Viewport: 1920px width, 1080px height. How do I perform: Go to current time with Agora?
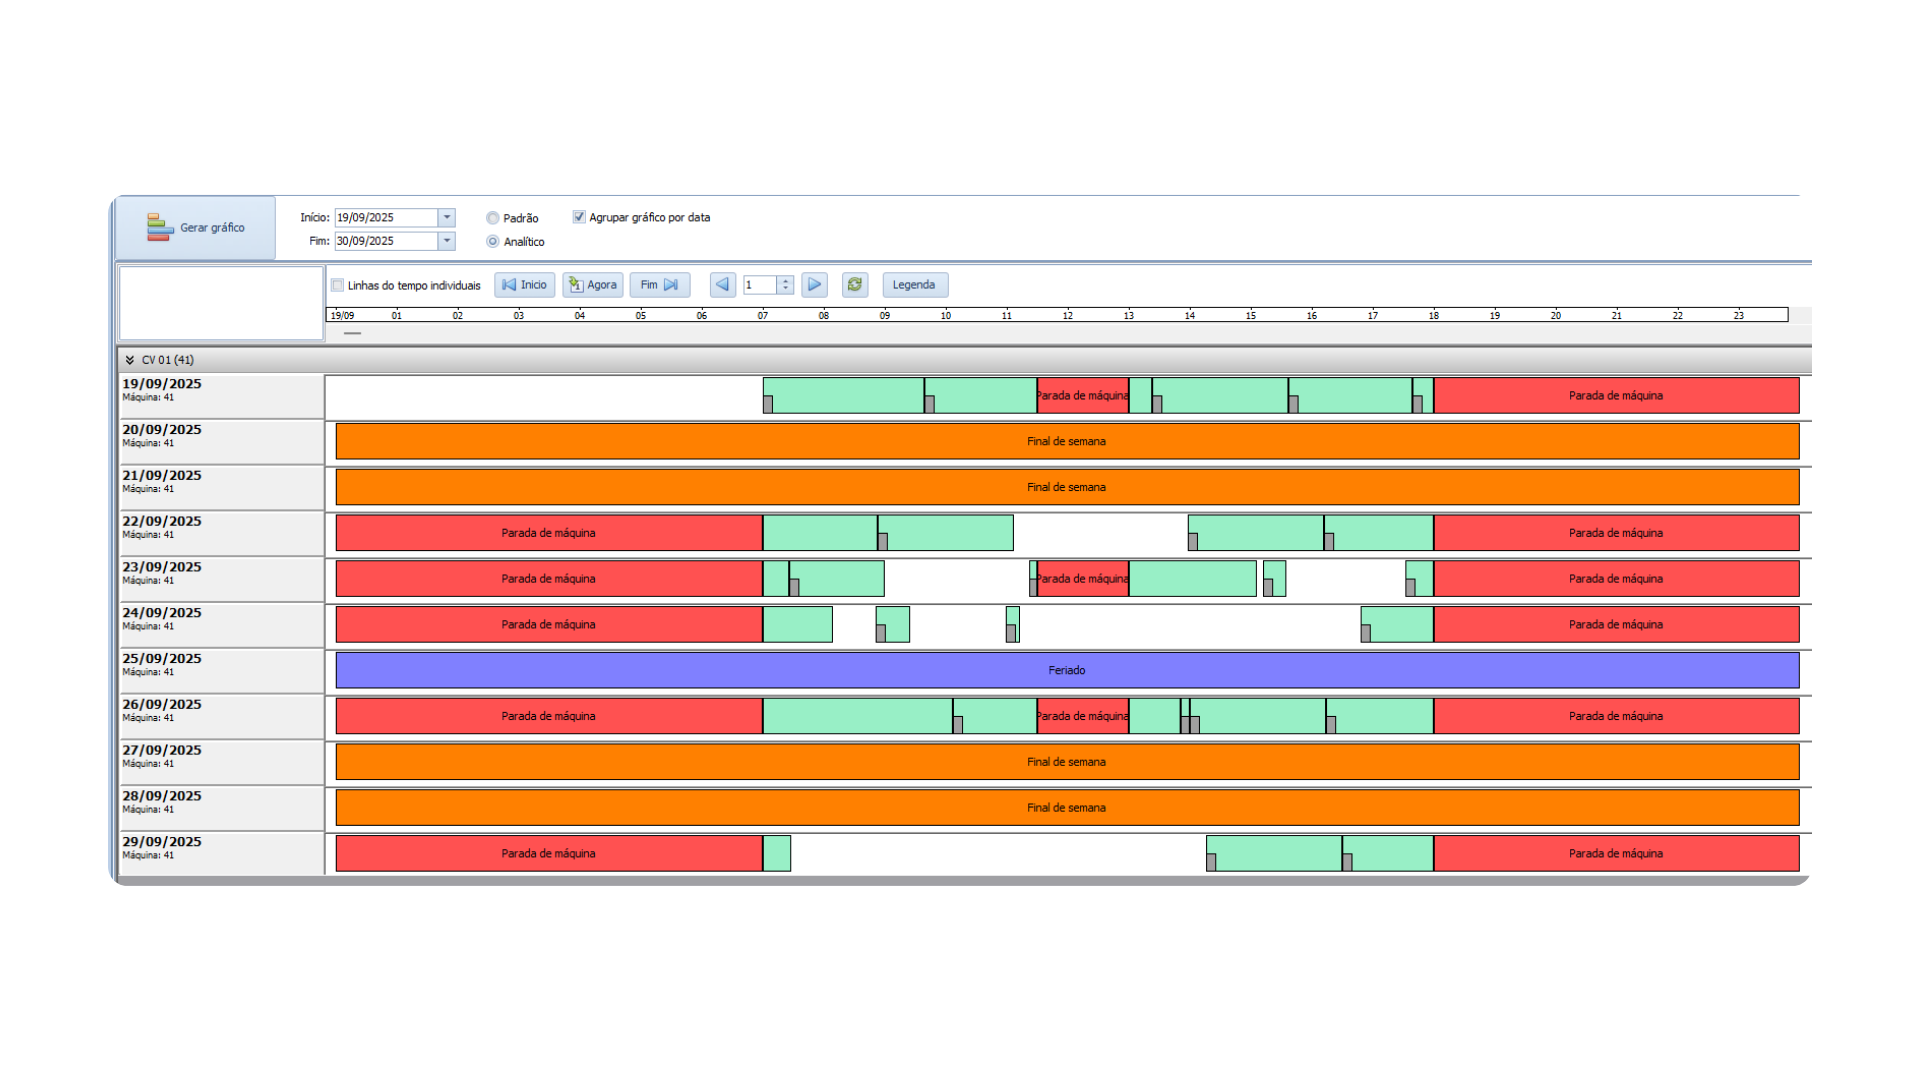(x=593, y=285)
